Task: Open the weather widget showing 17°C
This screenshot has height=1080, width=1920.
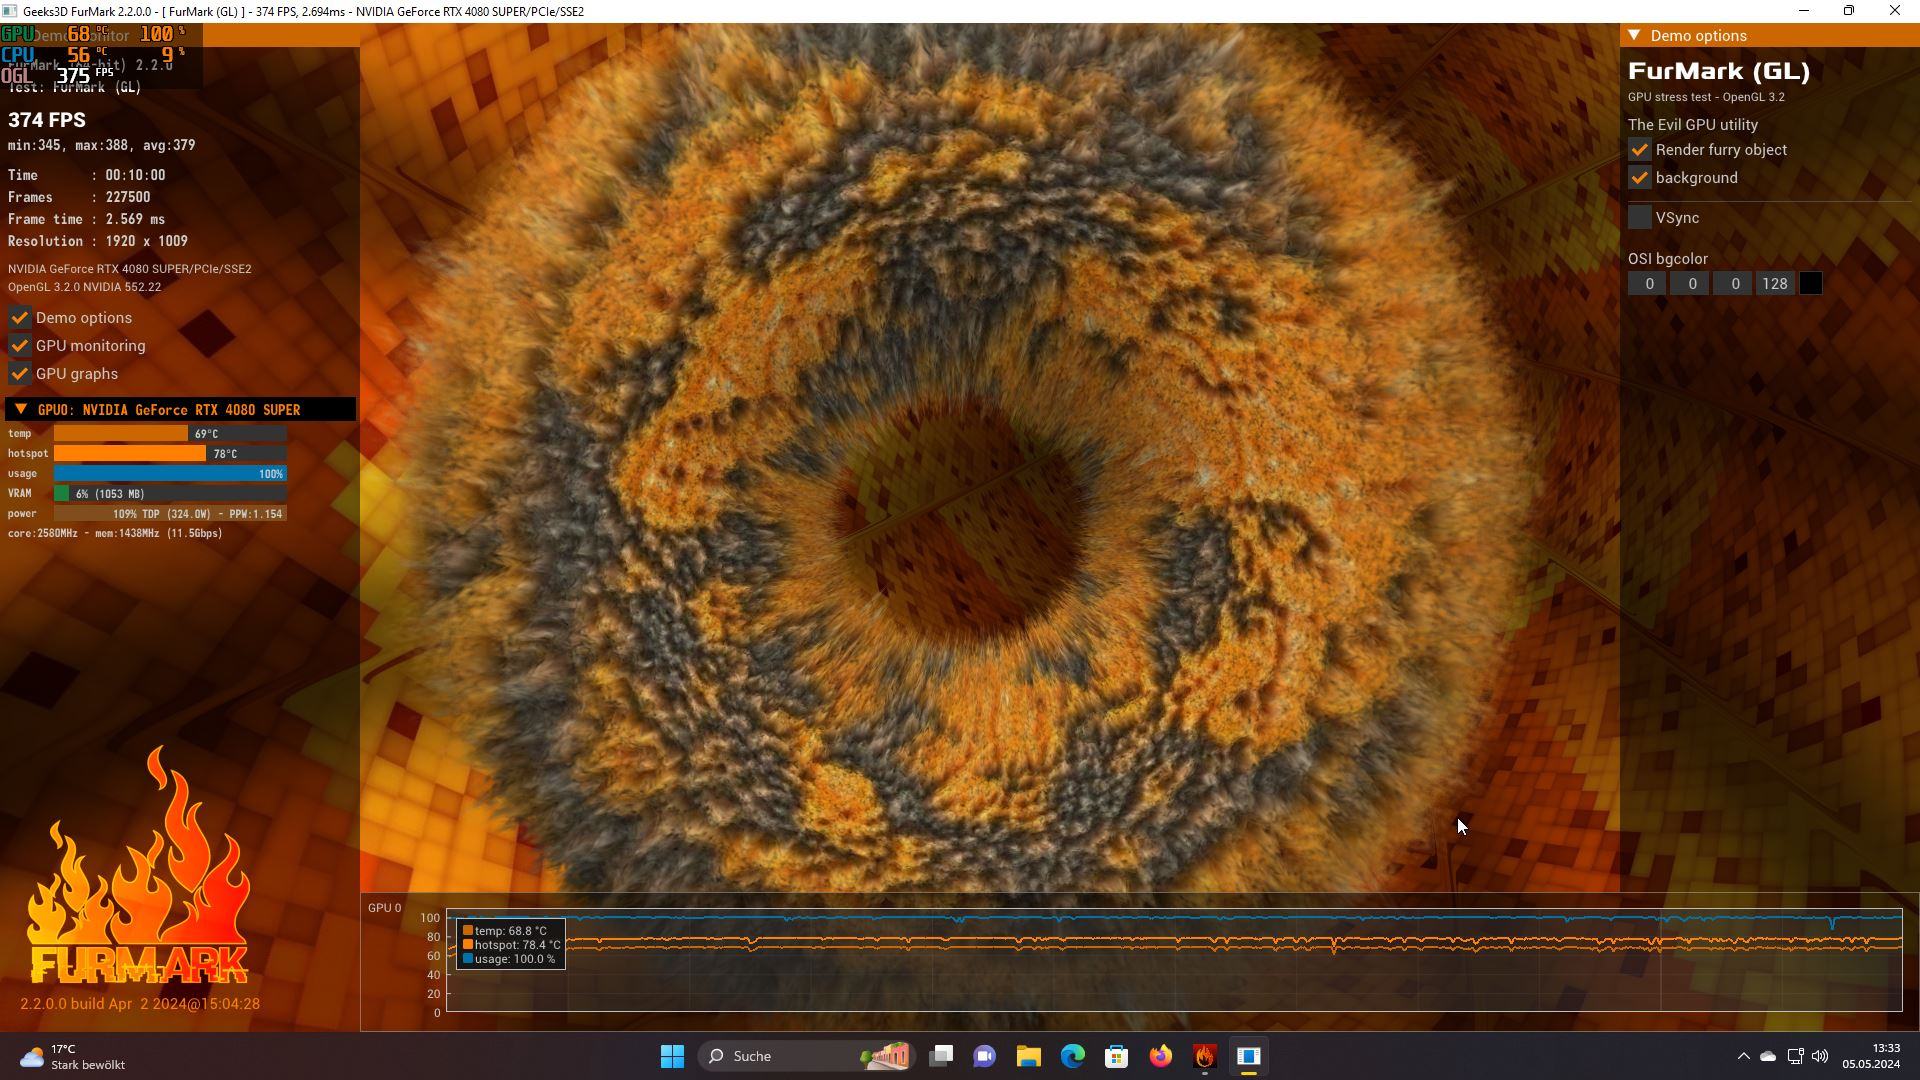Action: coord(75,1056)
